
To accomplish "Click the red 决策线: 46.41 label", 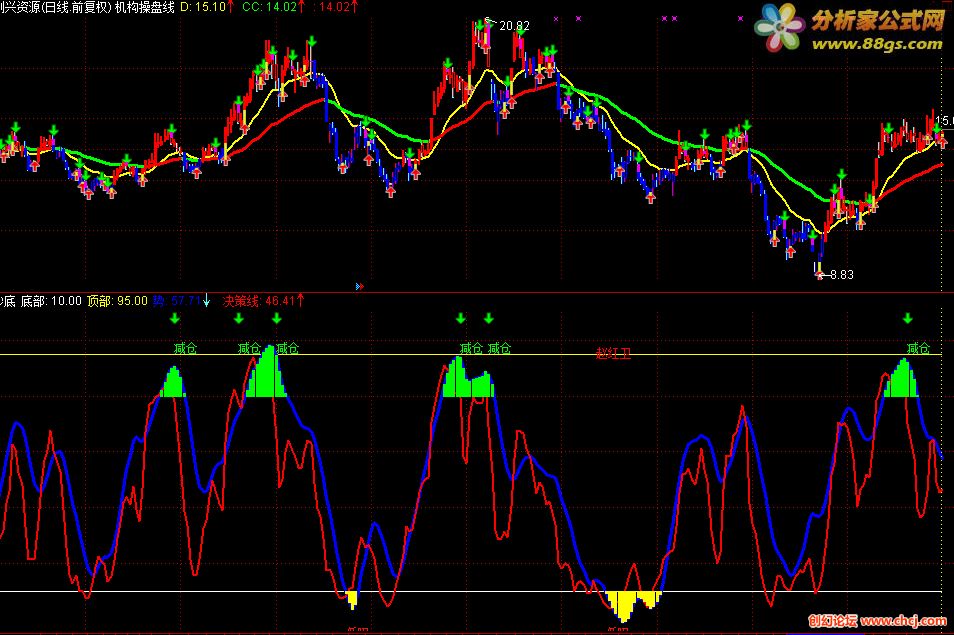I will (x=259, y=300).
